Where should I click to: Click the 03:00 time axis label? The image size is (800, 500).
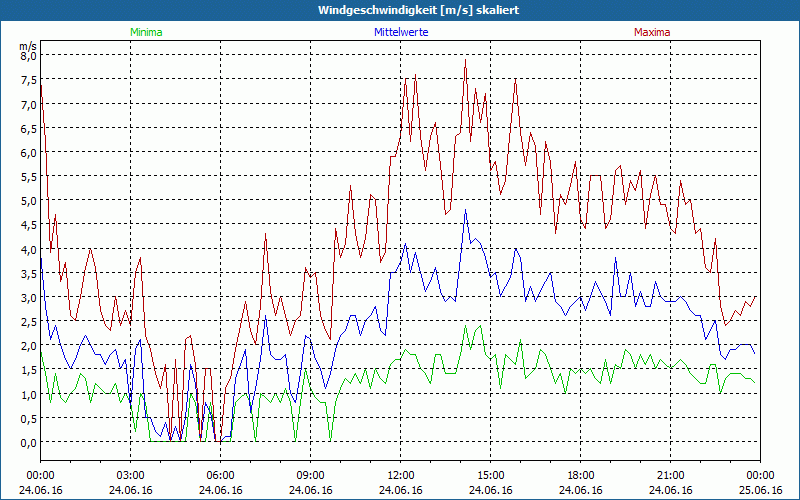pyautogui.click(x=131, y=475)
